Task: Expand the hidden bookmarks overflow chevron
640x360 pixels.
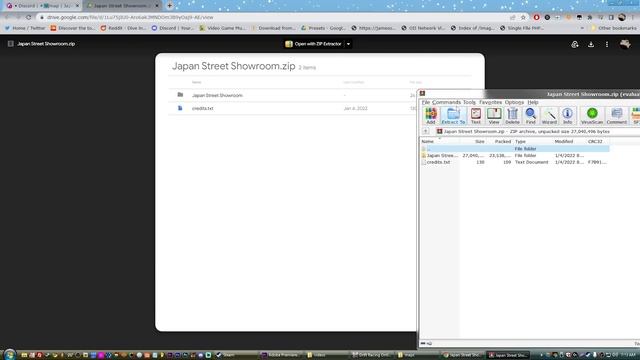Action: 582,28
